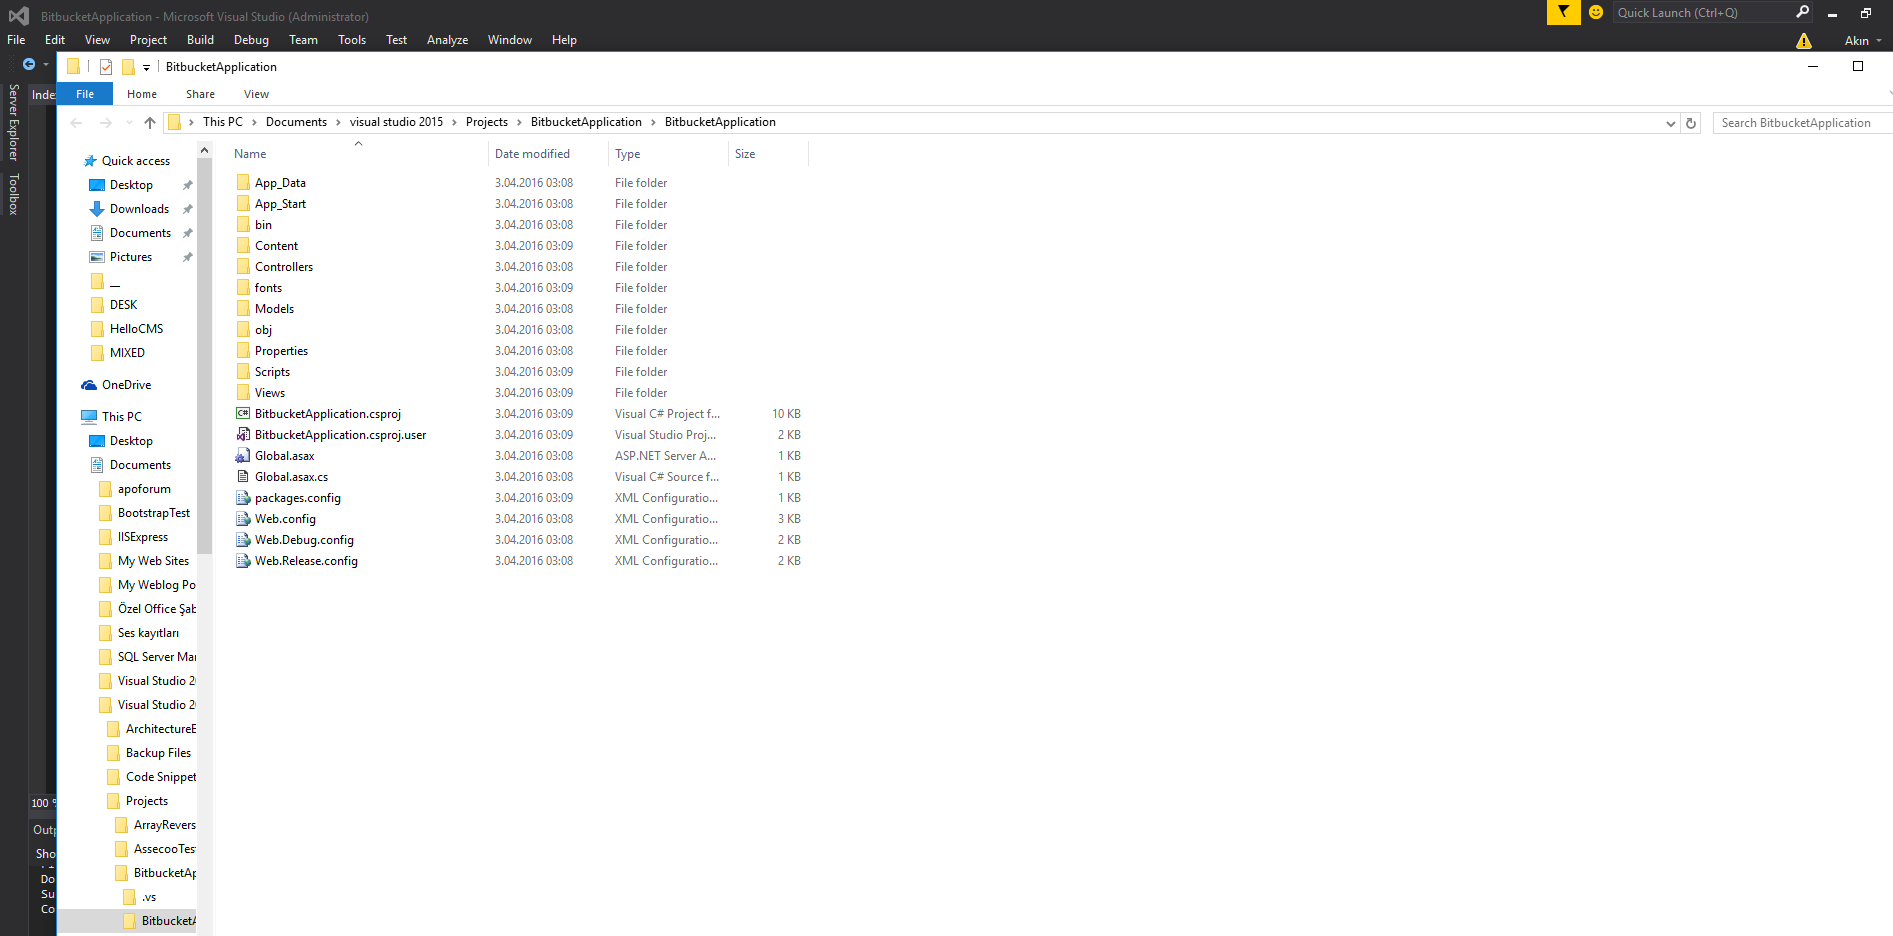Click the navigation pane vertical scrollbar

click(x=204, y=356)
